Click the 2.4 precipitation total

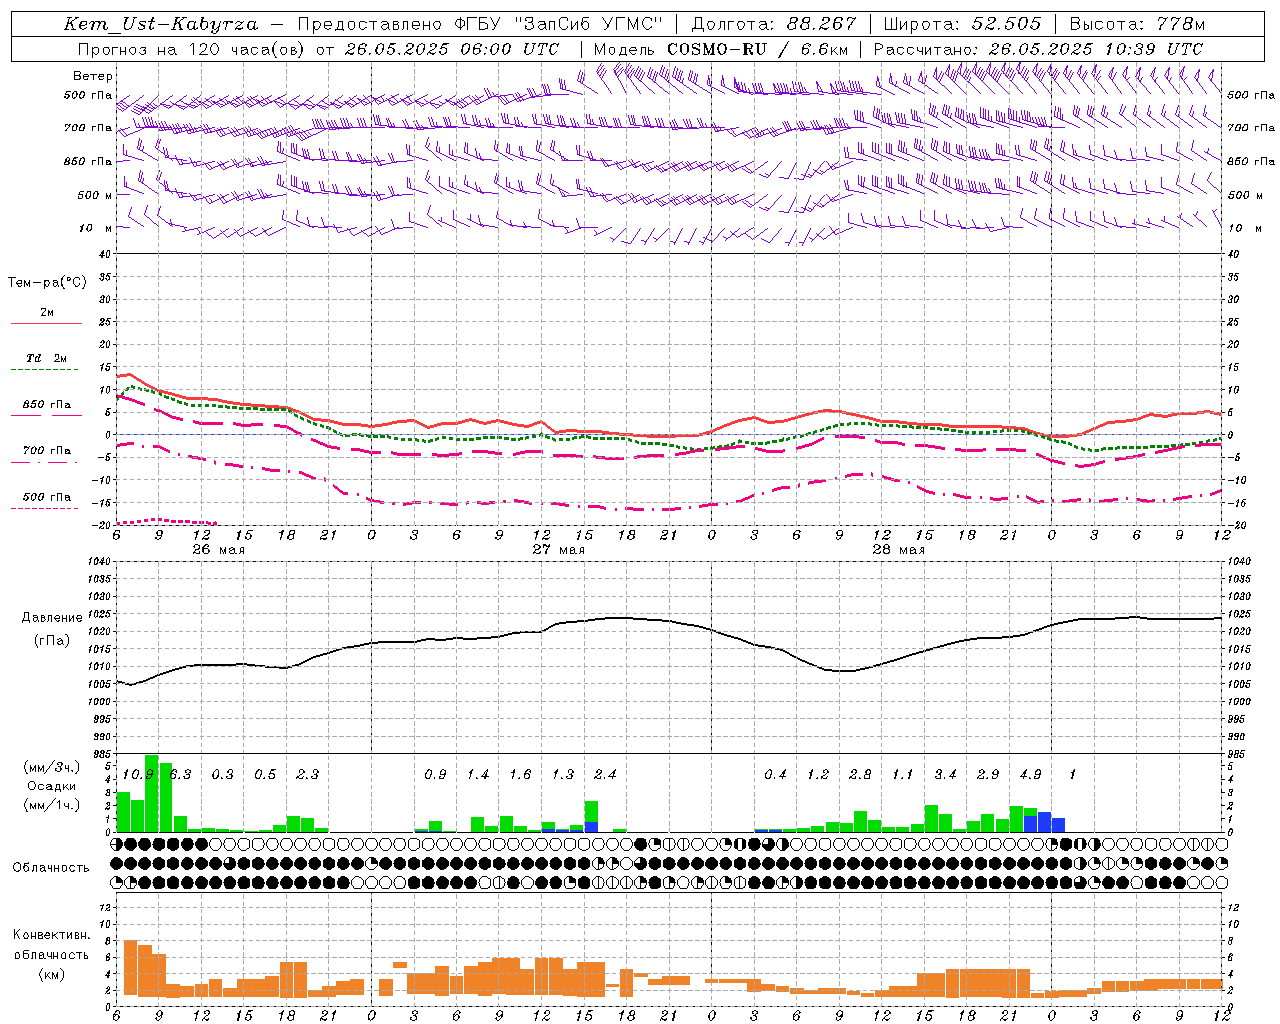click(x=605, y=775)
